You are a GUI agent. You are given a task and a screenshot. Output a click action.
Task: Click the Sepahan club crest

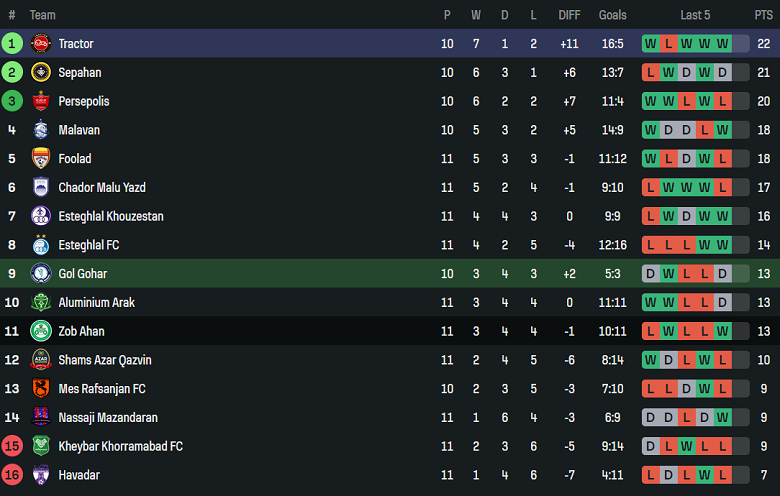pyautogui.click(x=41, y=73)
